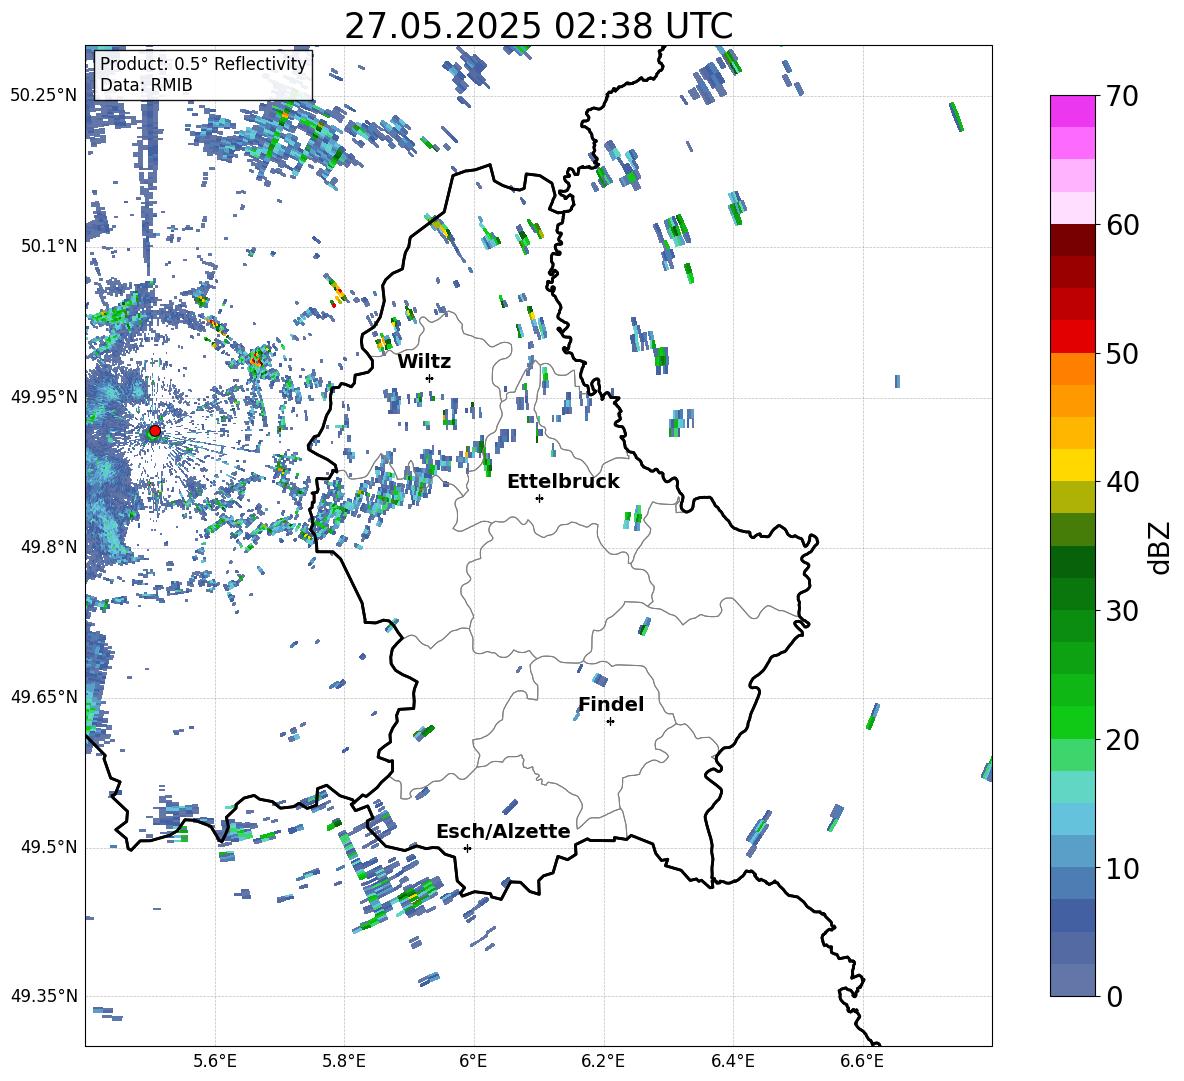Click the Ettelbruck city label
The image size is (1184, 1081).
[563, 482]
